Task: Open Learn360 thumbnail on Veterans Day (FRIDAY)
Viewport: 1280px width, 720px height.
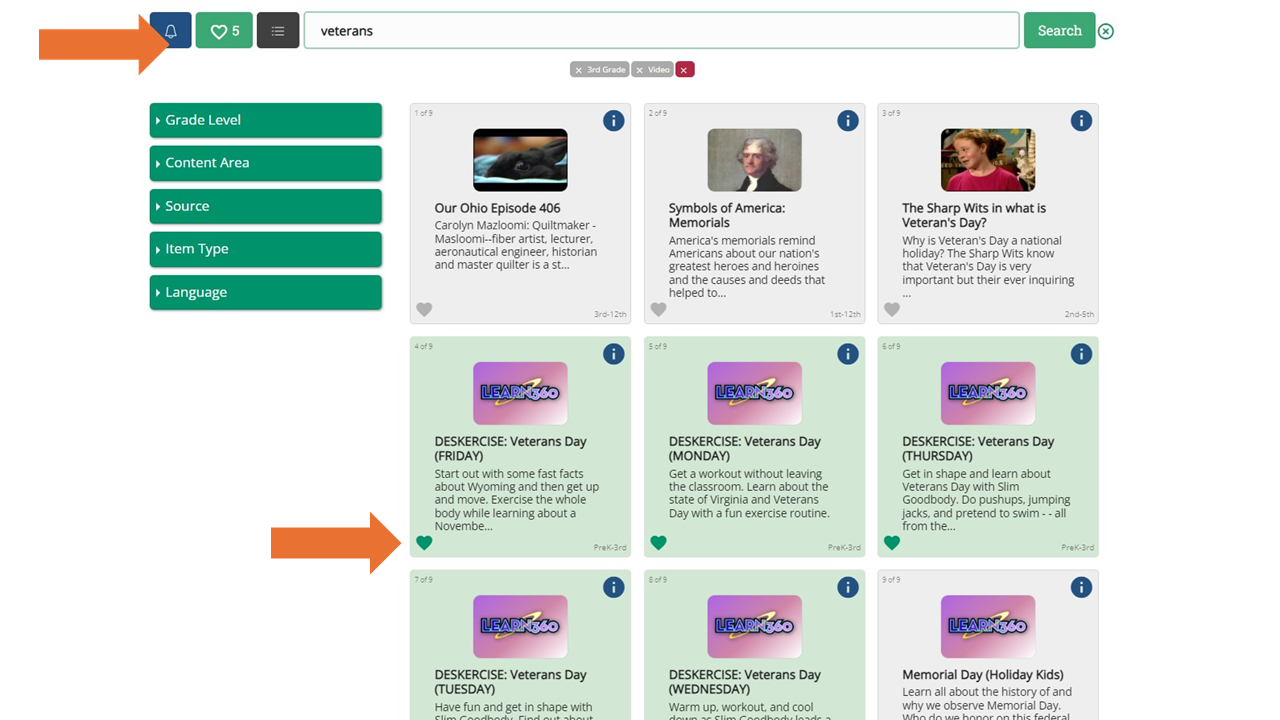Action: pyautogui.click(x=520, y=393)
